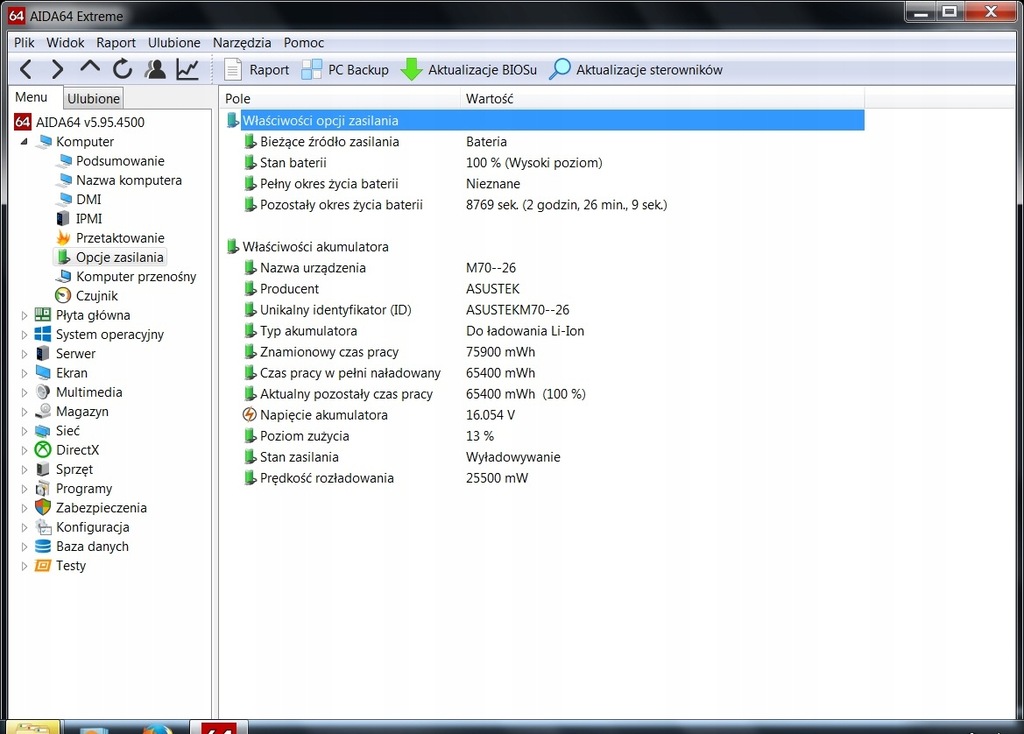1024x734 pixels.
Task: Go forward with the right arrow icon
Action: 57,69
